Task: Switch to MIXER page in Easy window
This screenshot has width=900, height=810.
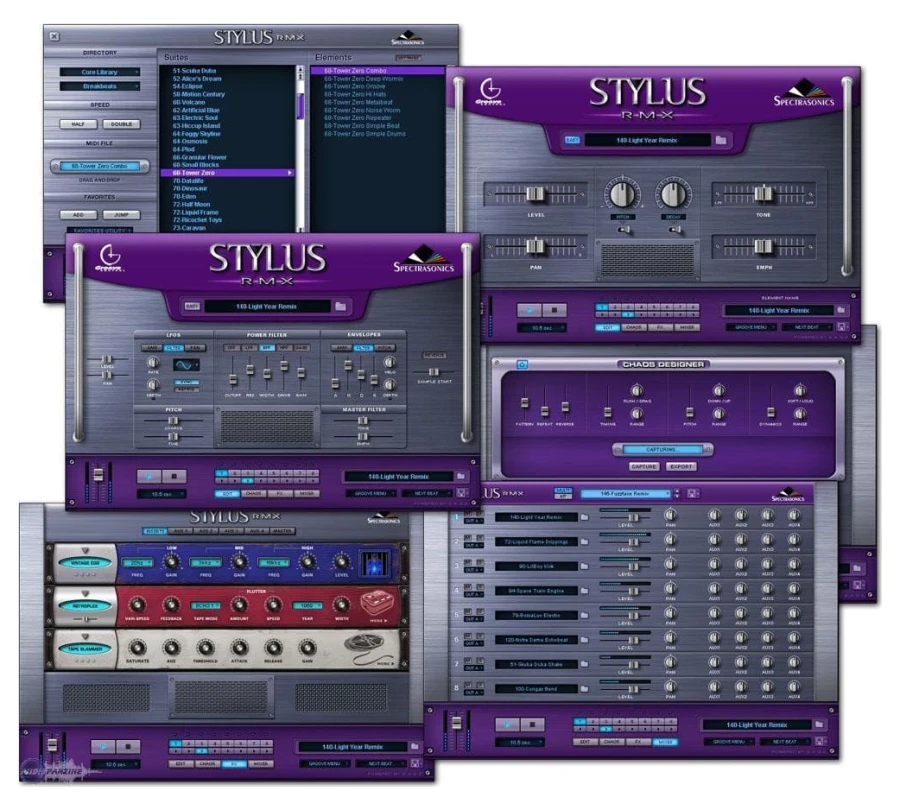Action: point(687,327)
